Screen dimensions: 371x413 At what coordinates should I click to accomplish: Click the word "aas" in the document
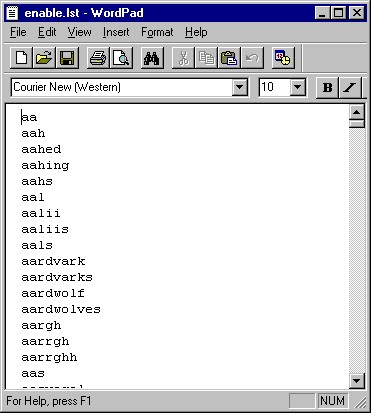(33, 373)
